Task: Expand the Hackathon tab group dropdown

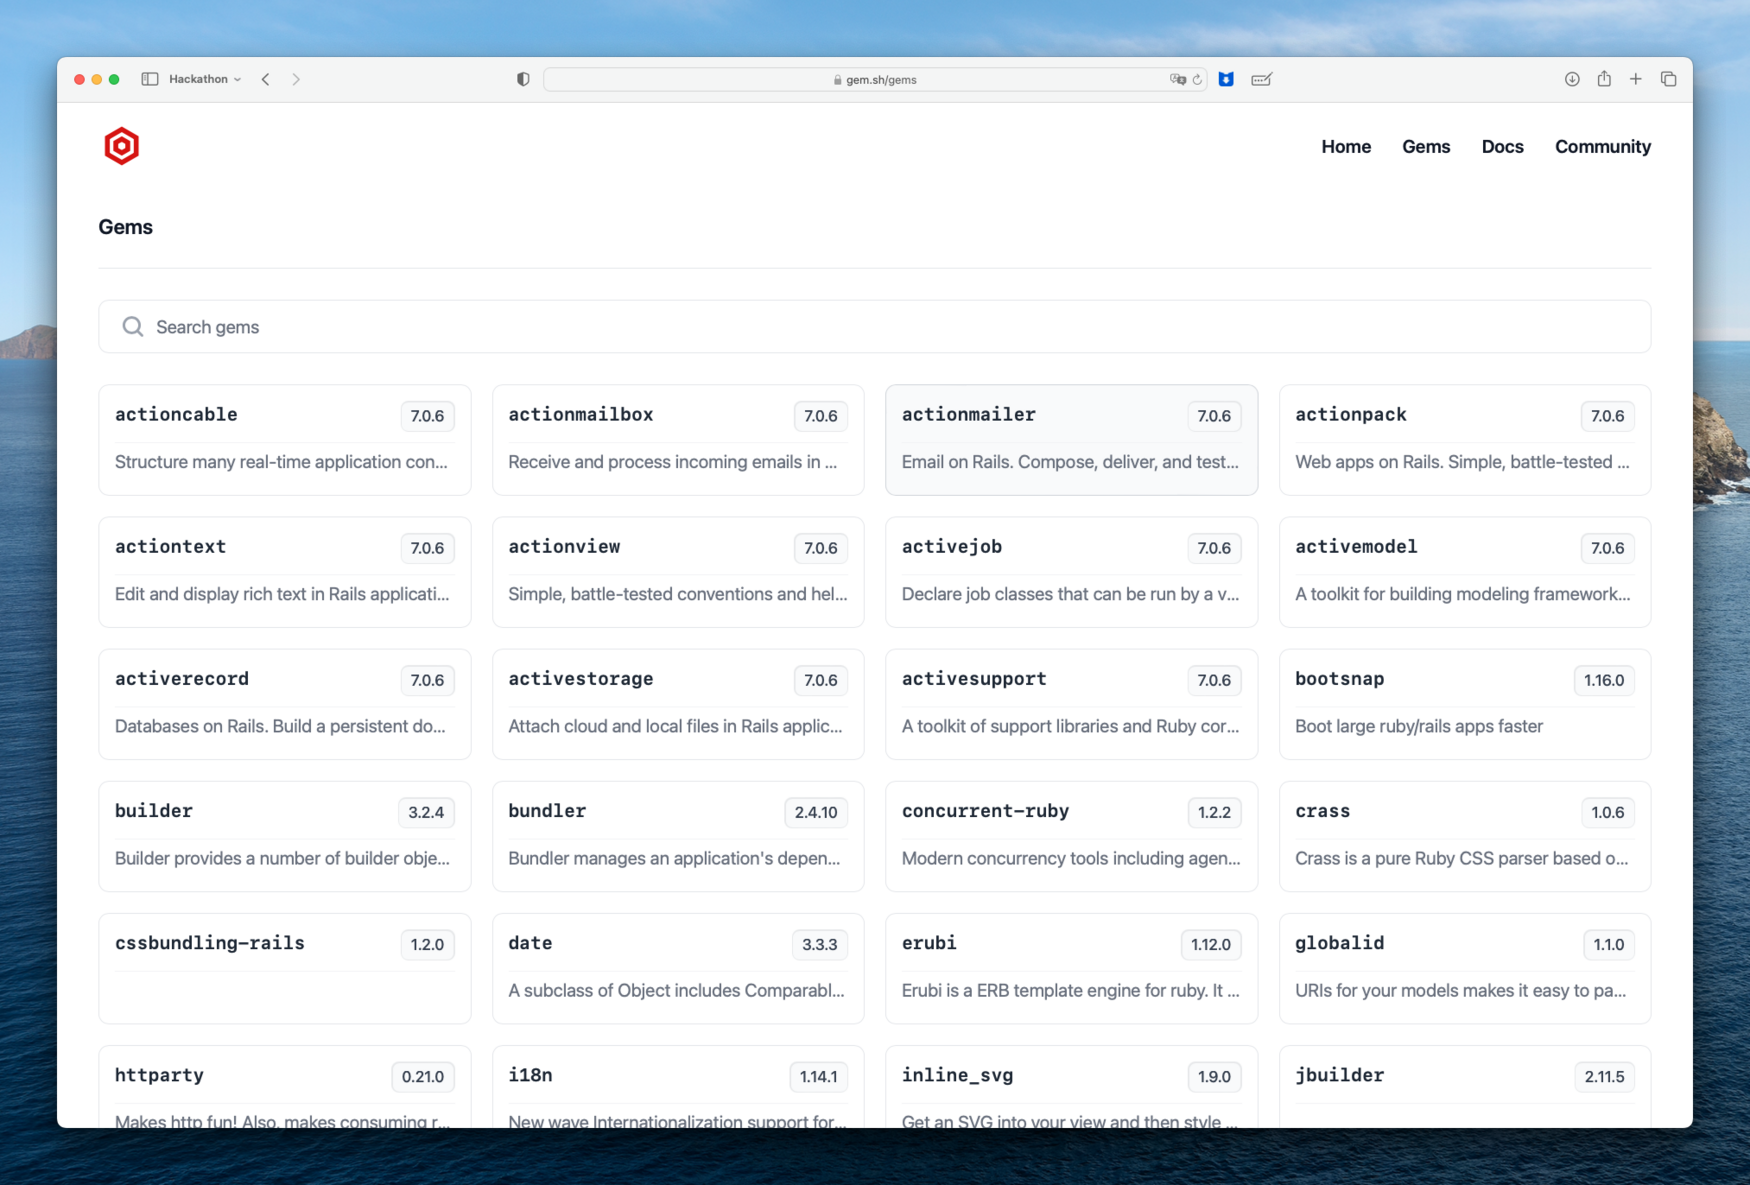Action: tap(205, 79)
